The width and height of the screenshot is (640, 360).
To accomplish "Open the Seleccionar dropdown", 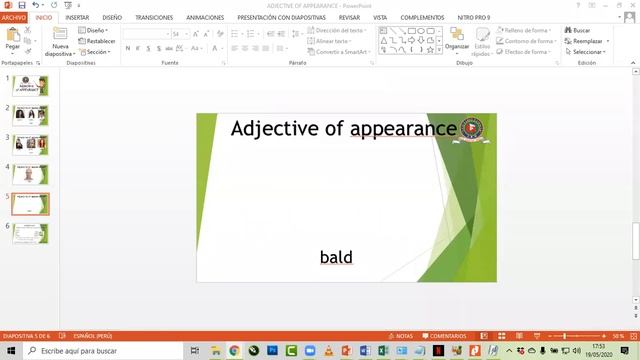I will point(586,52).
